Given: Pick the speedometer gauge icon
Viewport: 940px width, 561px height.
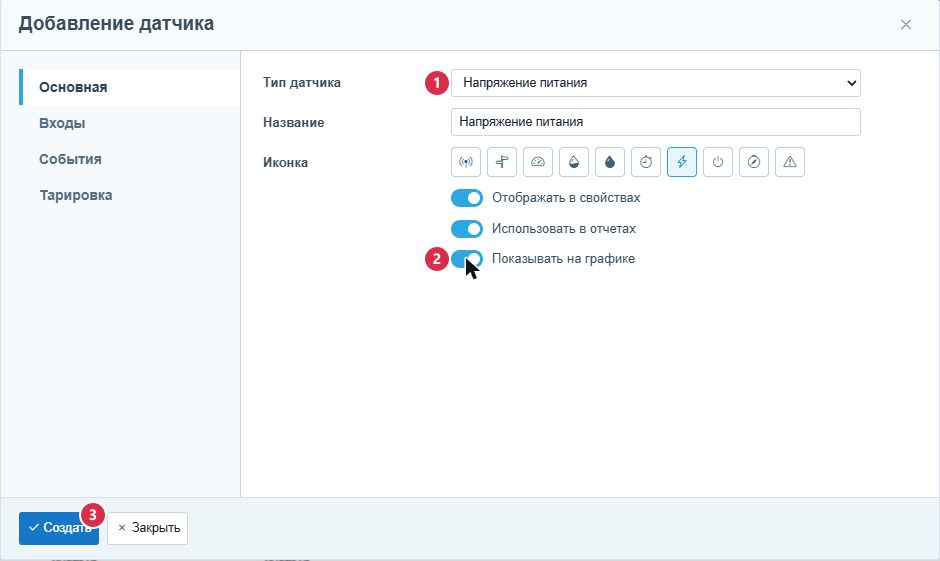Looking at the screenshot, I should [538, 162].
